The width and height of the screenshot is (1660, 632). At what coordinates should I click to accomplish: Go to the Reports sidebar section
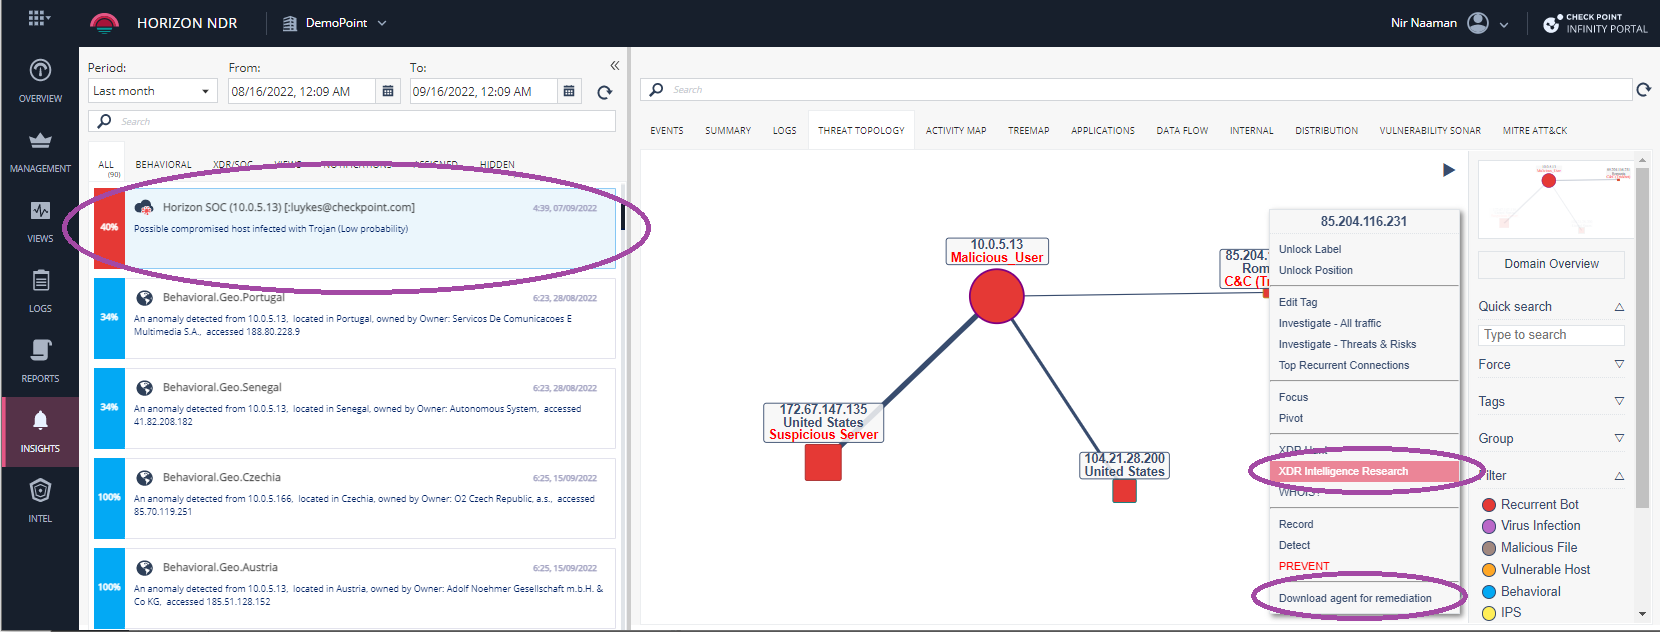(x=40, y=360)
